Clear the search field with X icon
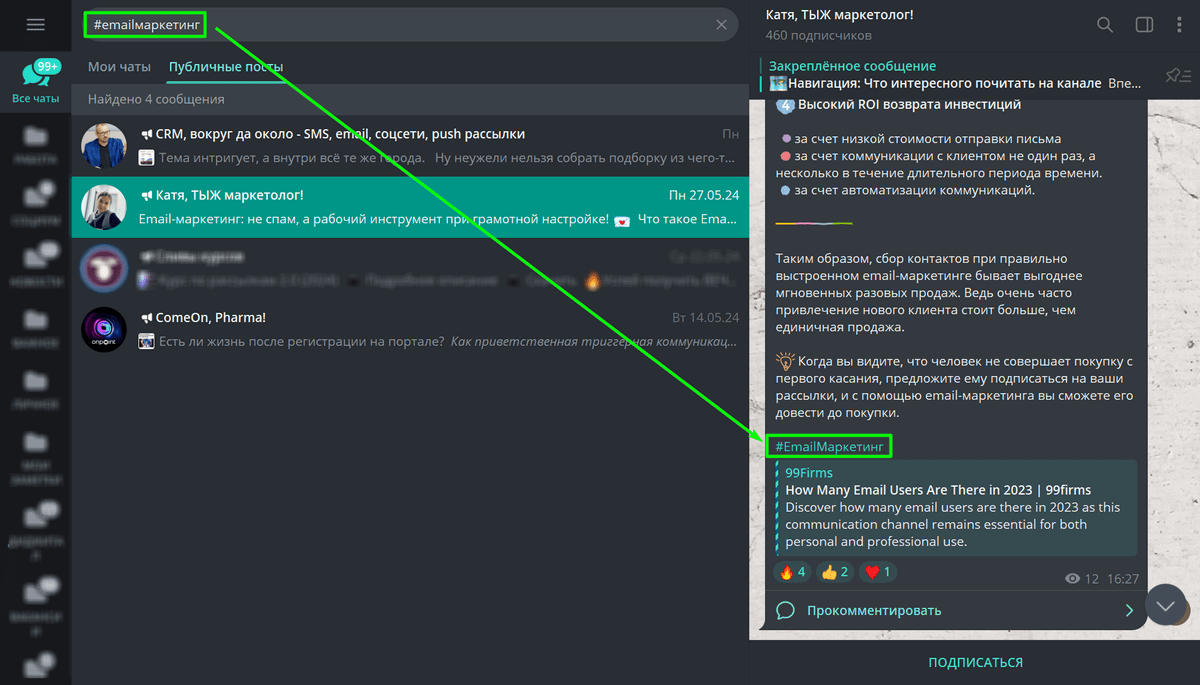1200x685 pixels. [721, 25]
